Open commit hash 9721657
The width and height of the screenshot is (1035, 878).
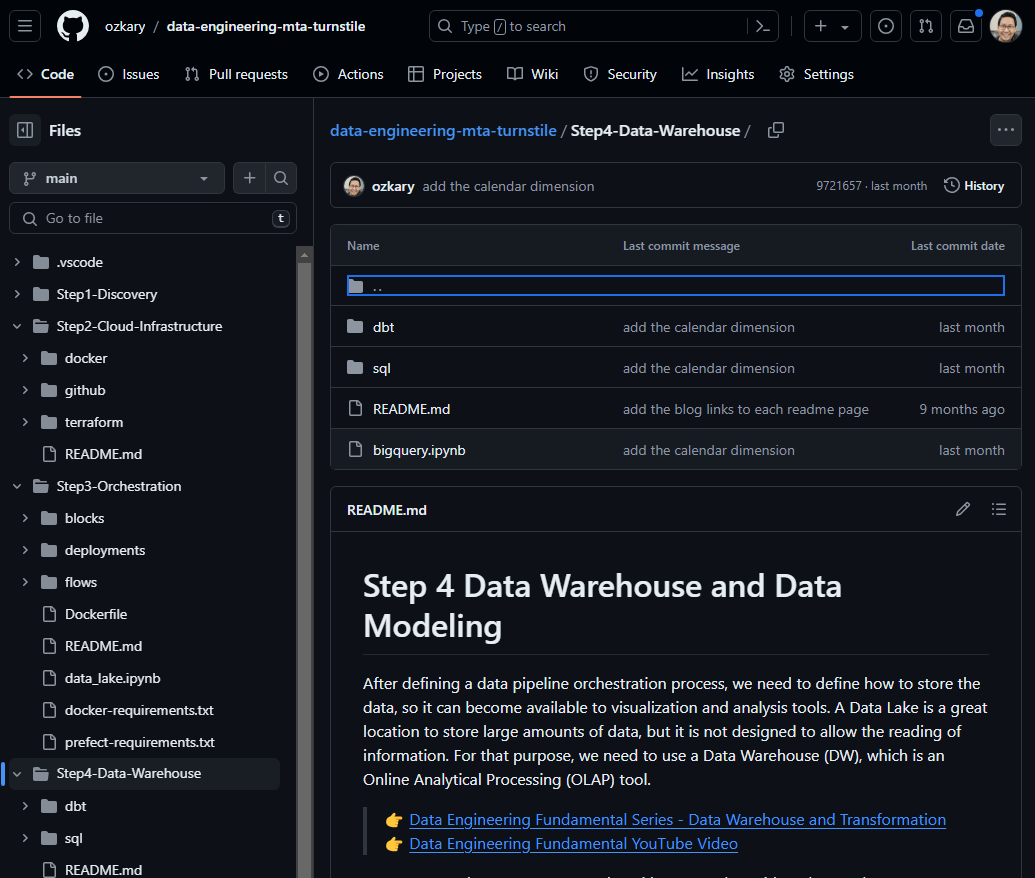pos(838,186)
